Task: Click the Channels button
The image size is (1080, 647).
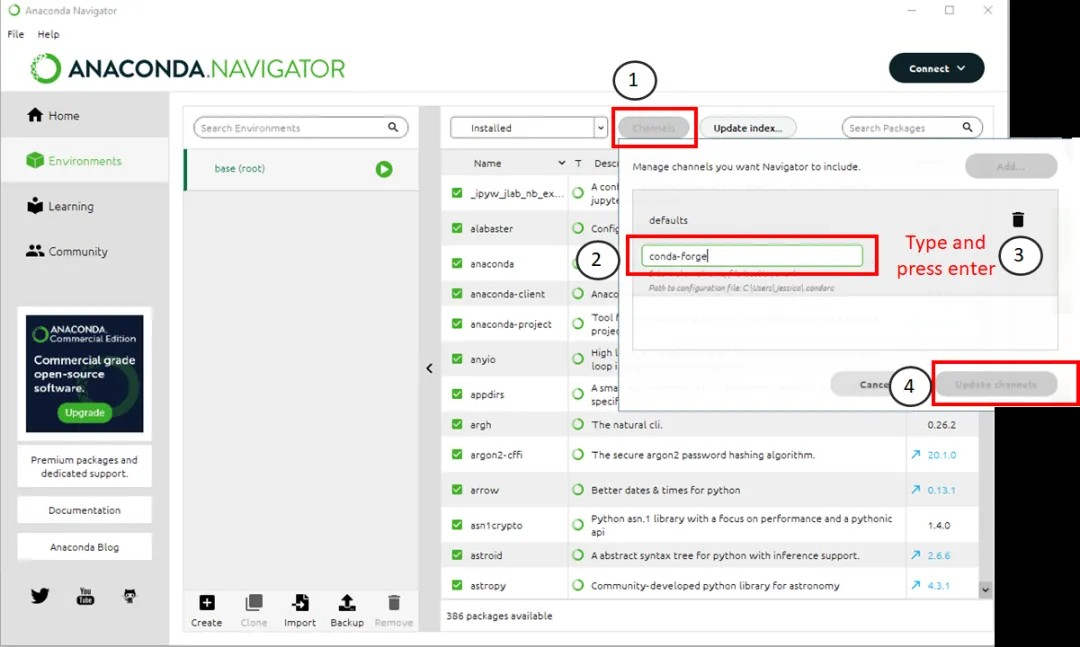Action: (x=654, y=127)
